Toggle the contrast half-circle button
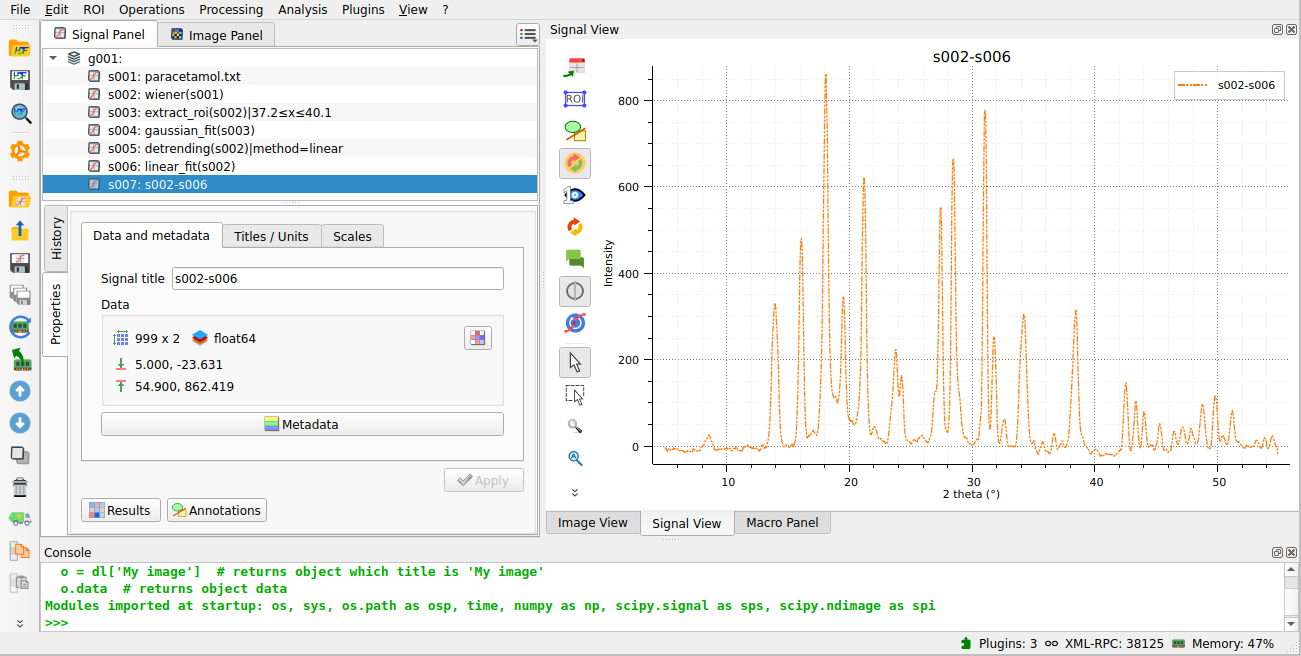The image size is (1301, 656). tap(574, 292)
